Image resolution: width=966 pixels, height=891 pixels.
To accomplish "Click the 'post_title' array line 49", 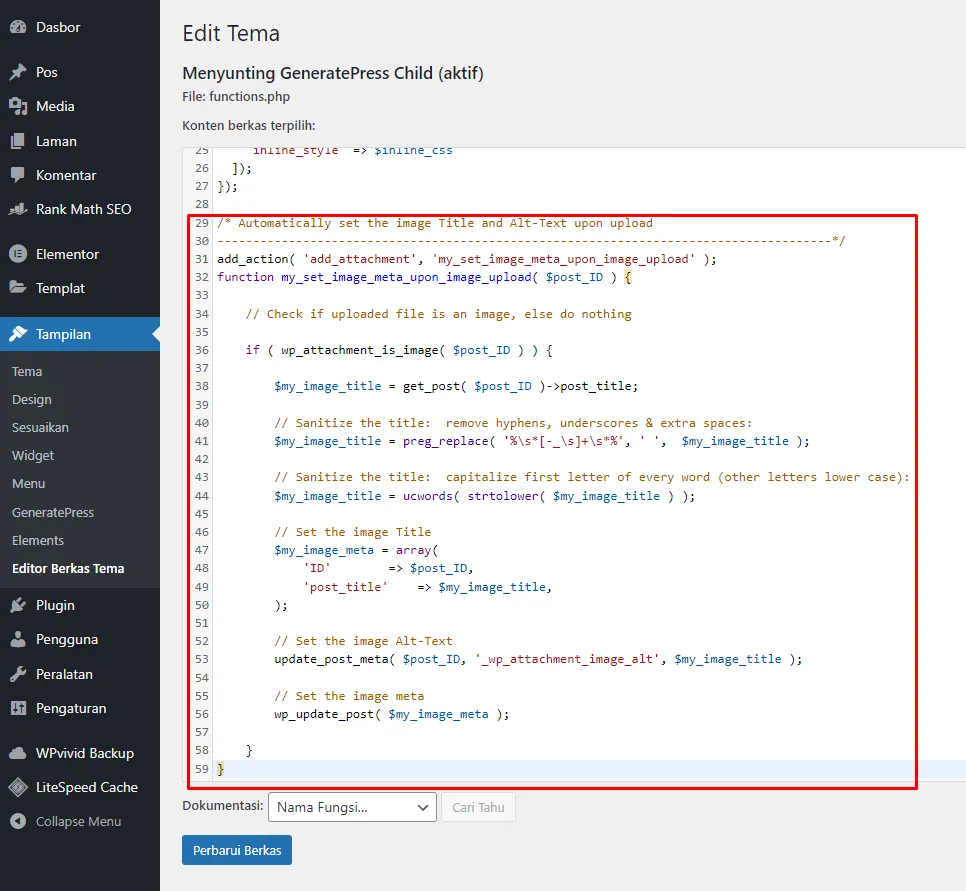I will pyautogui.click(x=428, y=587).
